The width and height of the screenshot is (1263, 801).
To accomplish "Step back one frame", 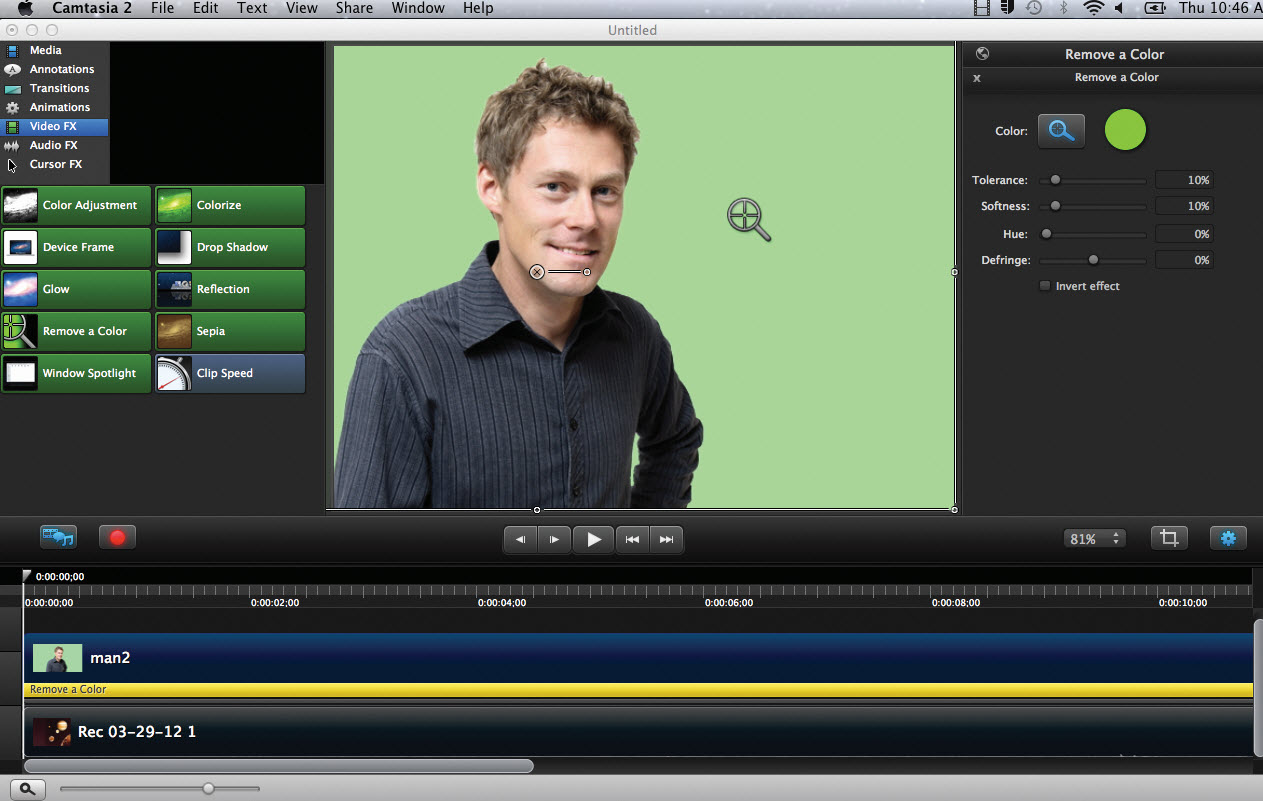I will [520, 539].
